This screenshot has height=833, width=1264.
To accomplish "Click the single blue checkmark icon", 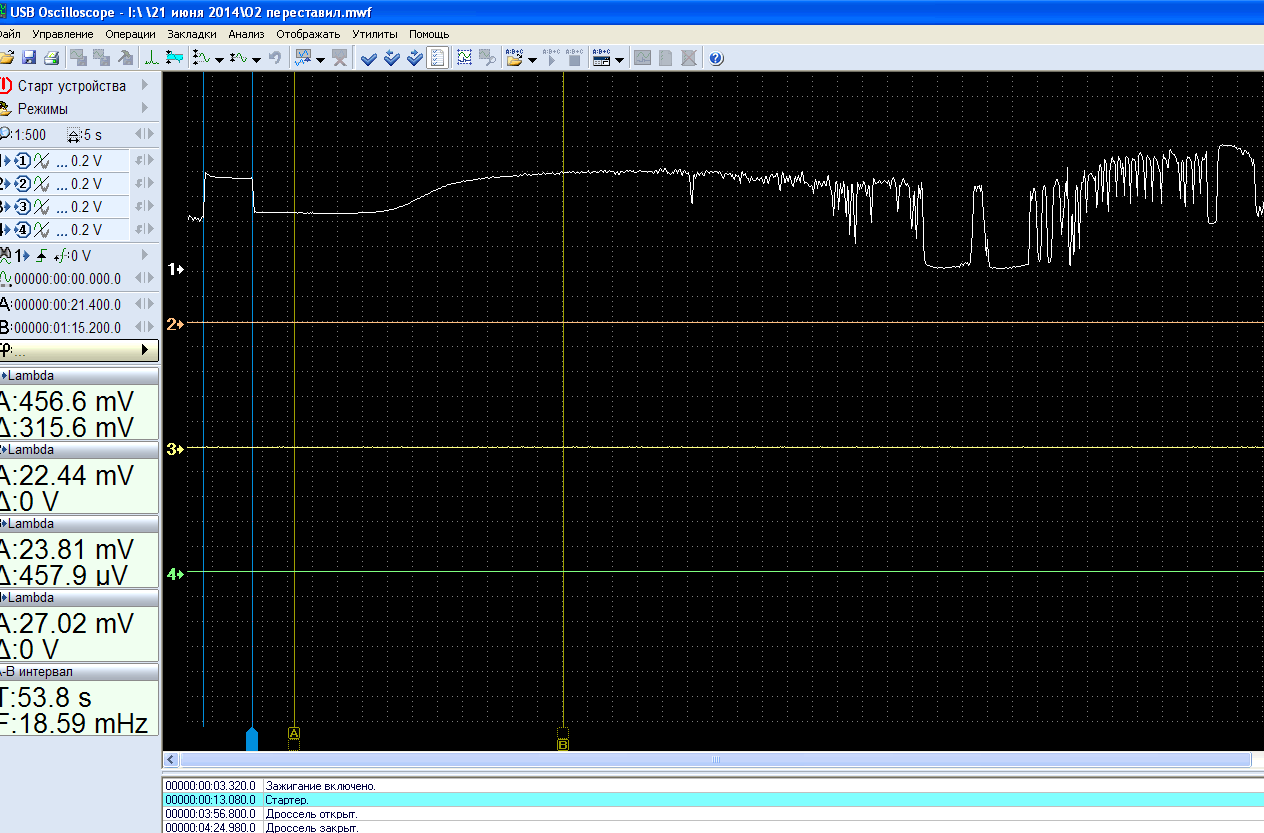I will point(368,58).
